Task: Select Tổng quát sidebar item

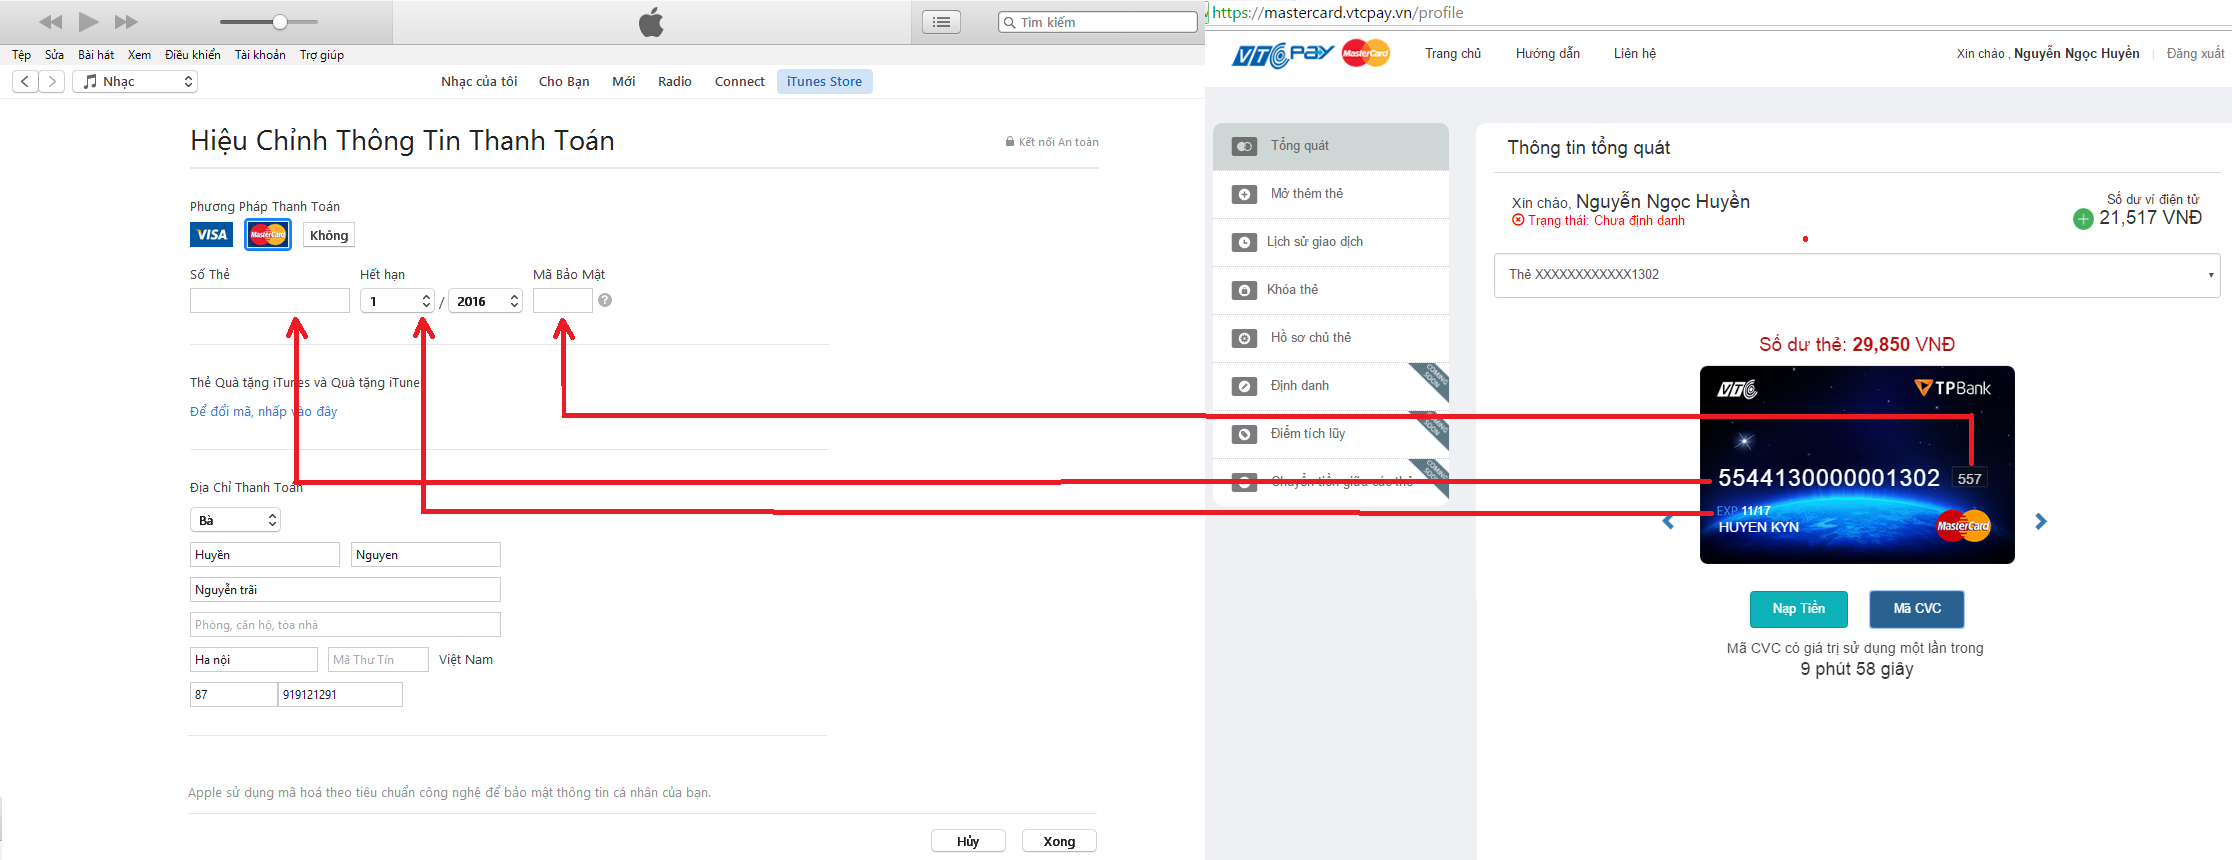Action: (1331, 146)
